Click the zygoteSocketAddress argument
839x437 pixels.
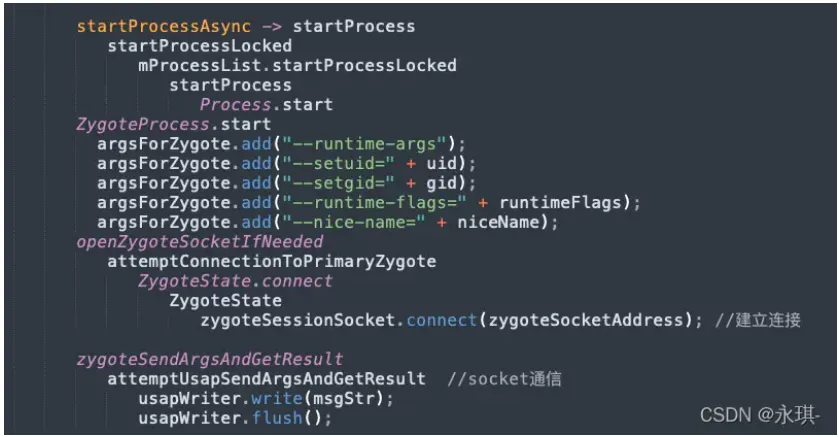[586, 320]
